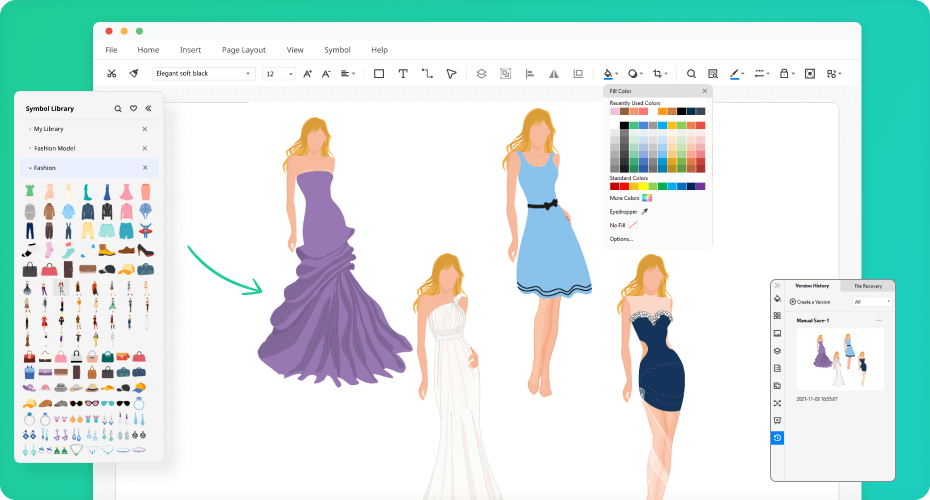Select the Text tool in the toolbar
The image size is (930, 500).
click(x=403, y=73)
